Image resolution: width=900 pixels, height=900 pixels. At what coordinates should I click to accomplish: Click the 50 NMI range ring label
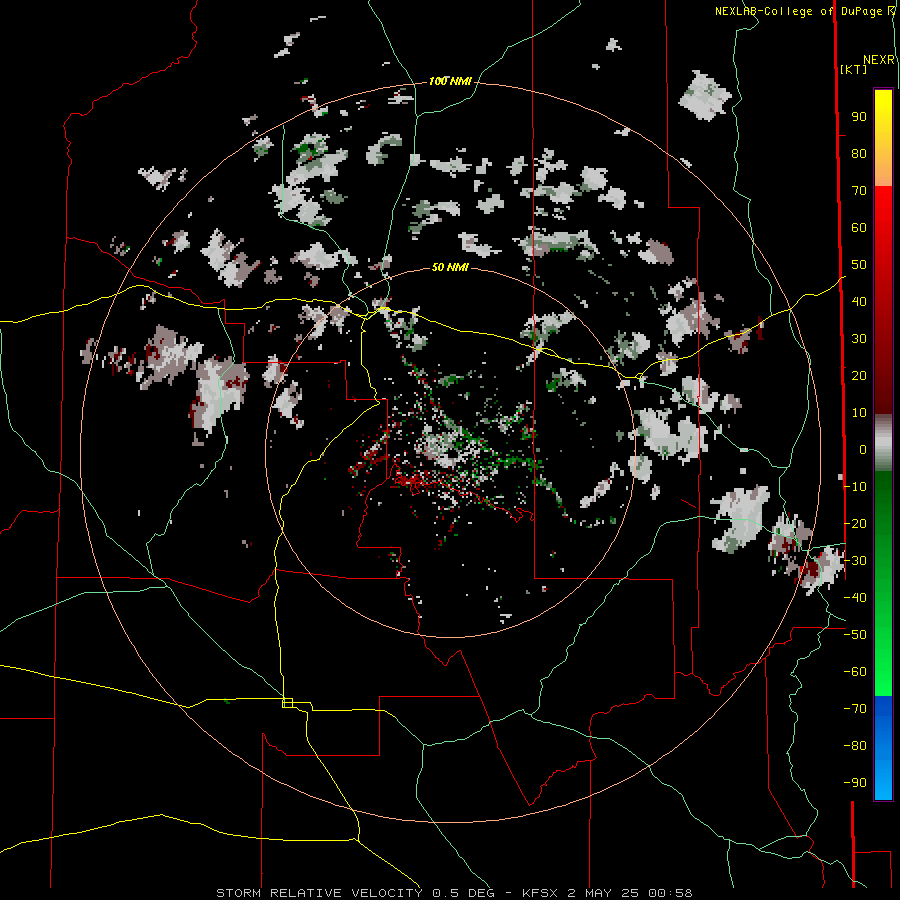tap(450, 267)
